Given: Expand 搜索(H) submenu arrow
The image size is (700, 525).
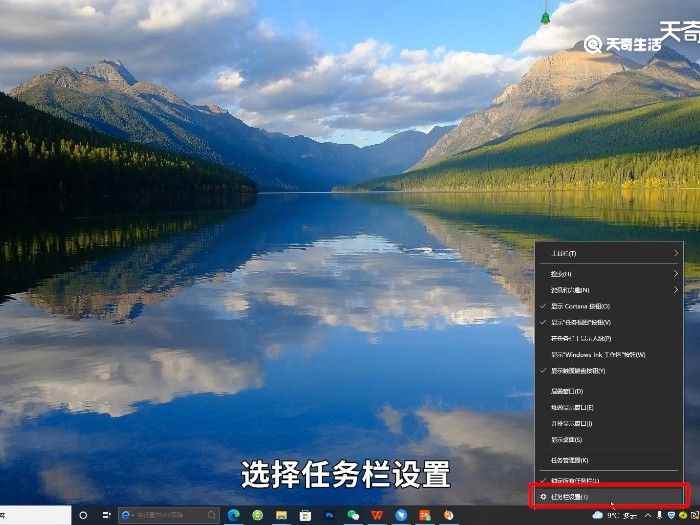Looking at the screenshot, I should [x=676, y=274].
